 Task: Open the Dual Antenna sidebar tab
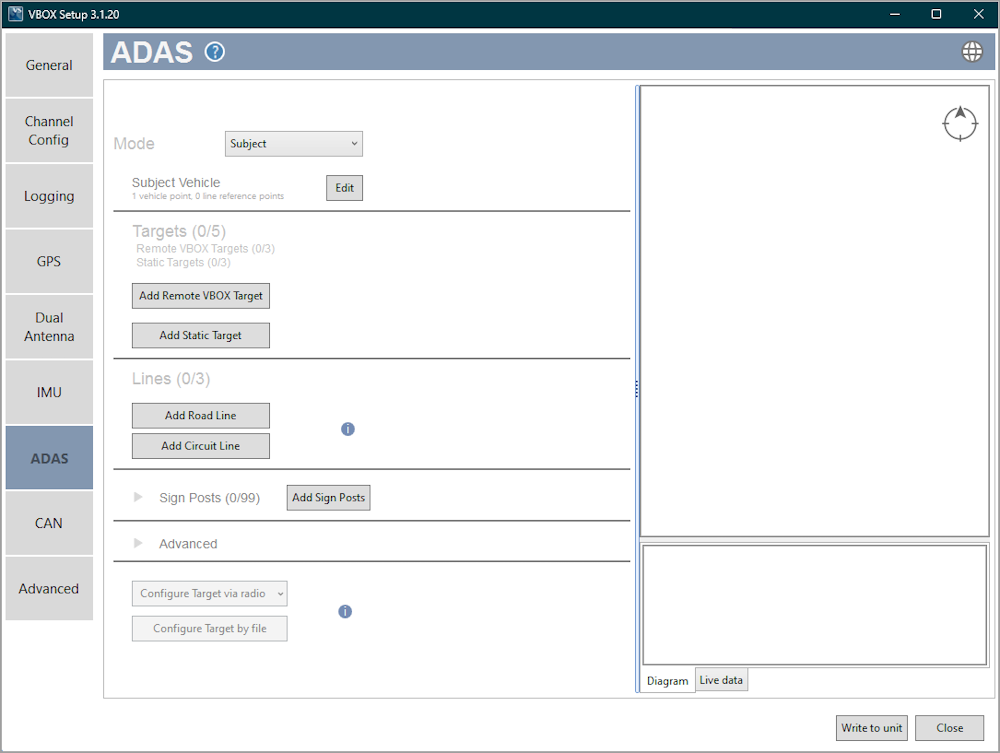pos(49,326)
